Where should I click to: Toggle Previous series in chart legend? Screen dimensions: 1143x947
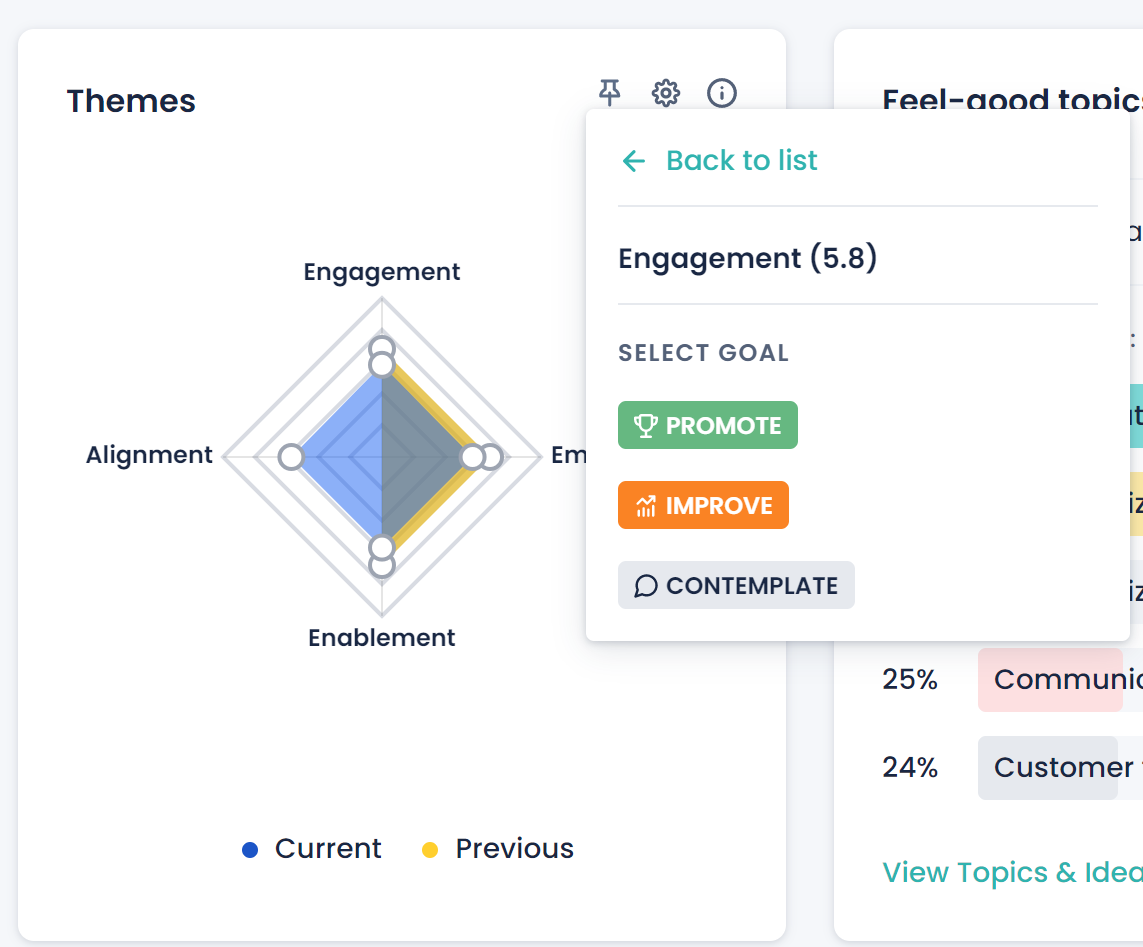pos(498,849)
